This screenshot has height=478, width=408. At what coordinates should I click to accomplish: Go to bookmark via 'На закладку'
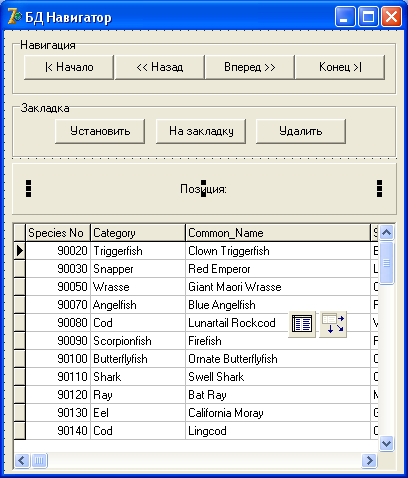[x=201, y=131]
